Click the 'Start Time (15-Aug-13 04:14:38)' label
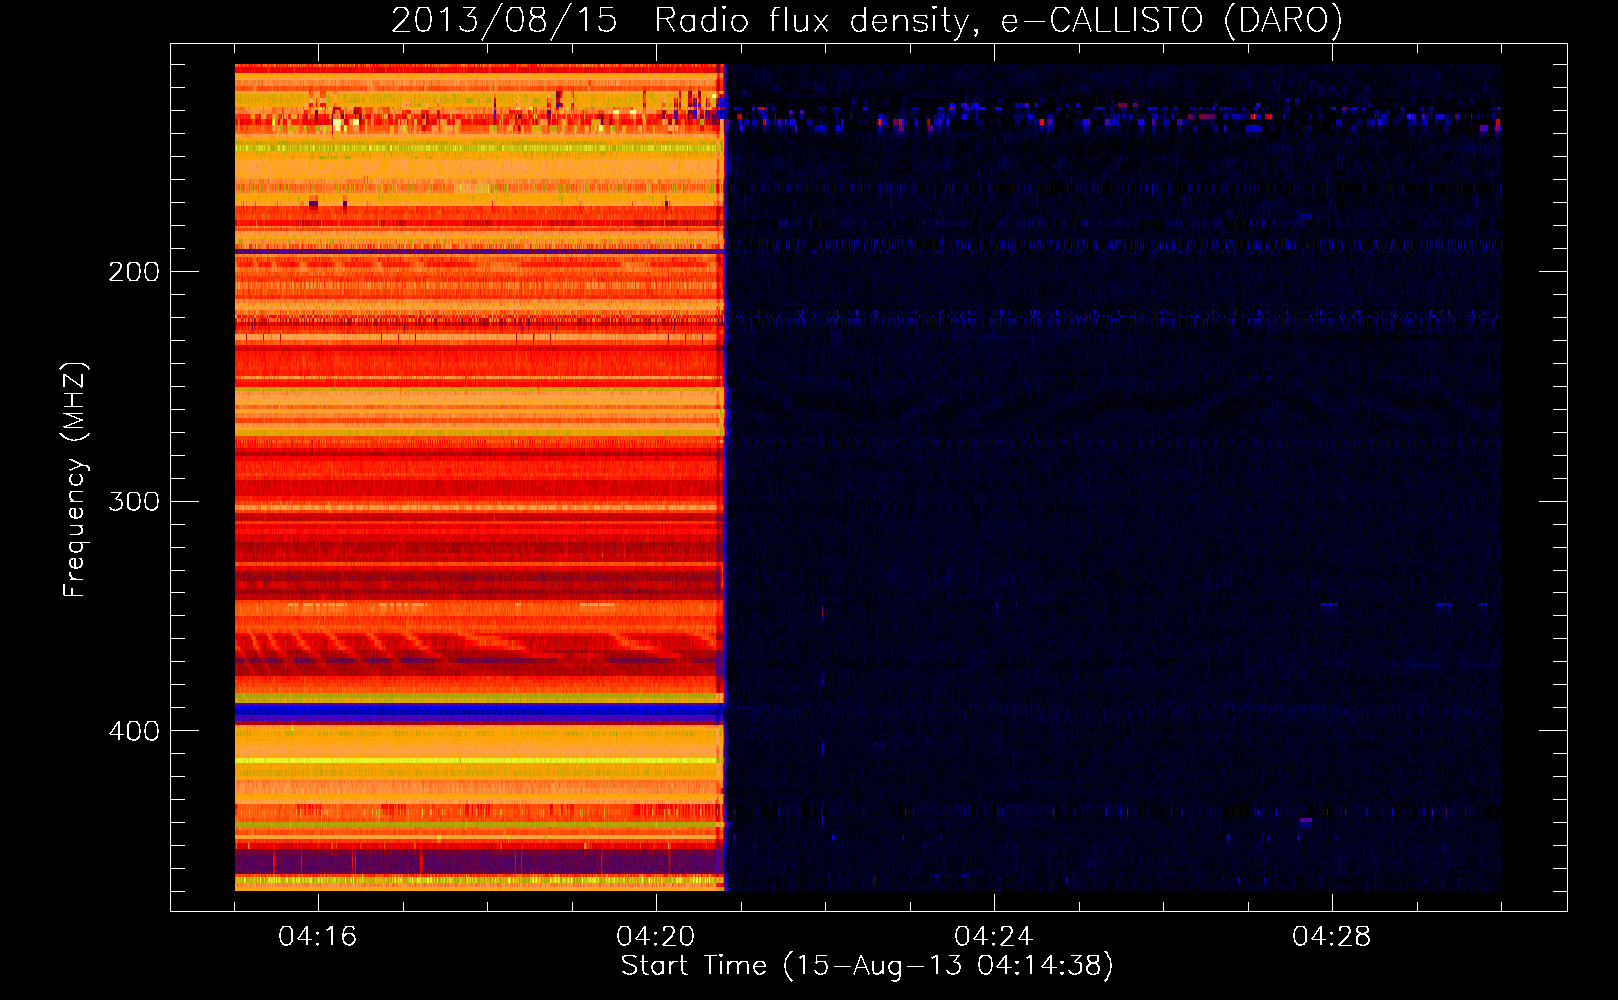The width and height of the screenshot is (1618, 1000). point(867,966)
